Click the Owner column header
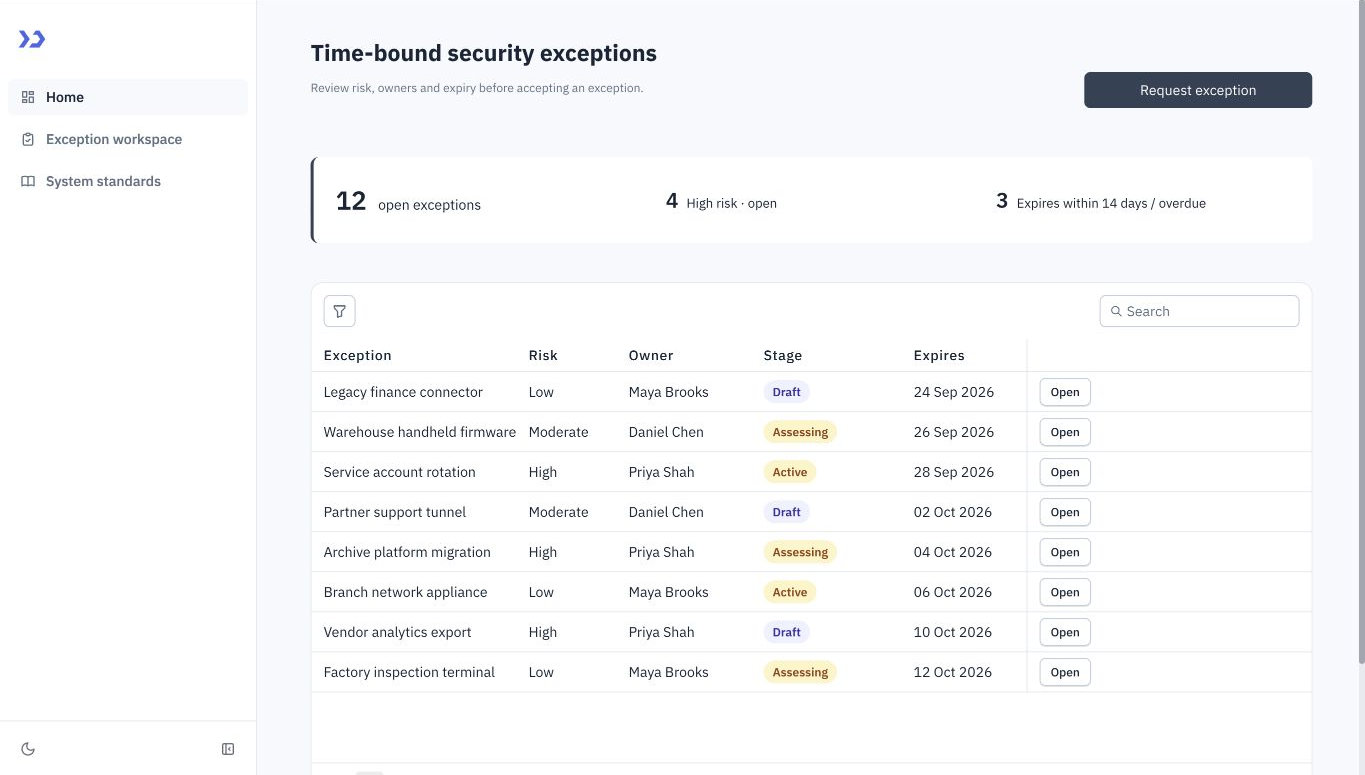 (x=651, y=355)
